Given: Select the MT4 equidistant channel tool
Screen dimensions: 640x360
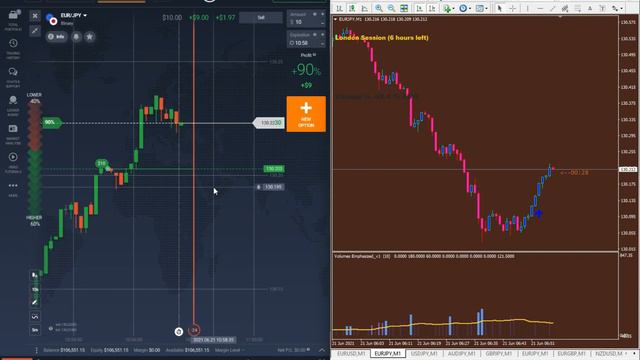Looking at the screenshot, I should pyautogui.click(x=565, y=8).
